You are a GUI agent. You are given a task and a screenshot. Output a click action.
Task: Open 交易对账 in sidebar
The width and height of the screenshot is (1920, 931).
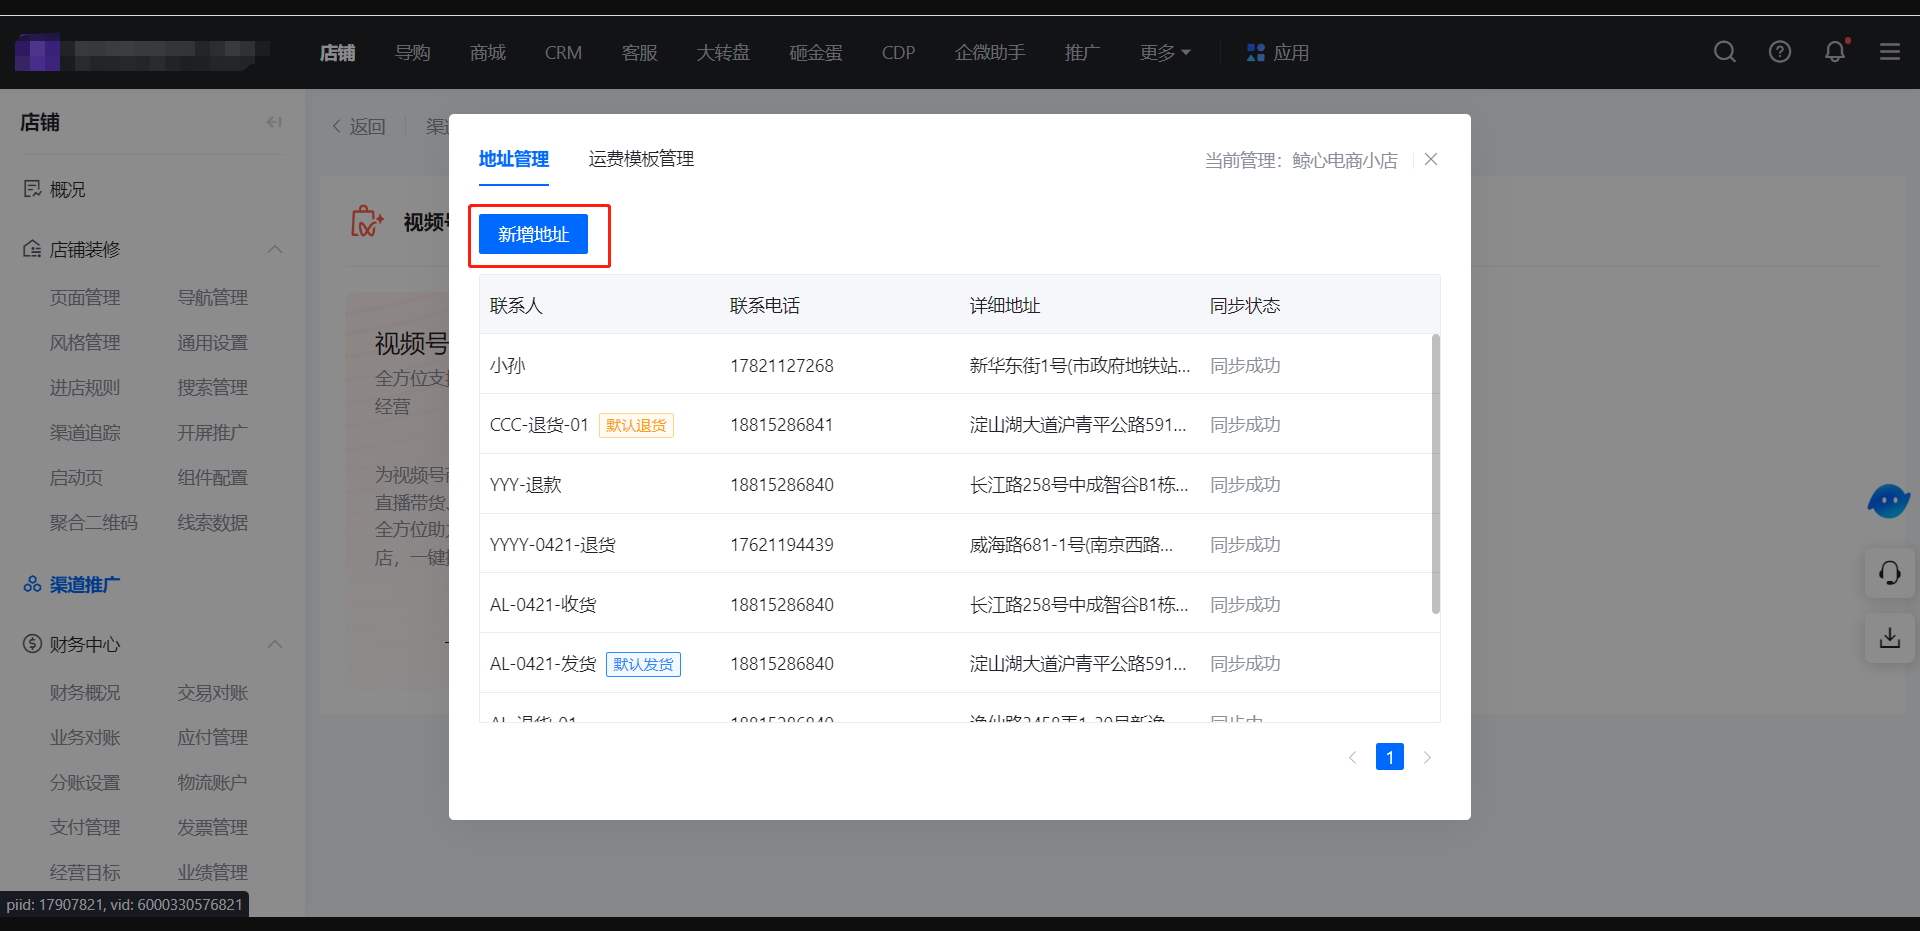tap(213, 693)
